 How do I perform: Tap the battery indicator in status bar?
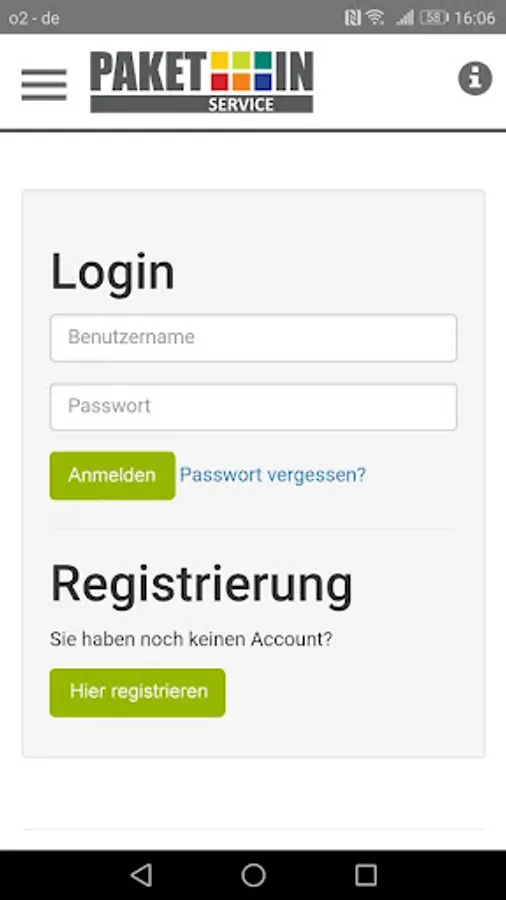click(434, 18)
